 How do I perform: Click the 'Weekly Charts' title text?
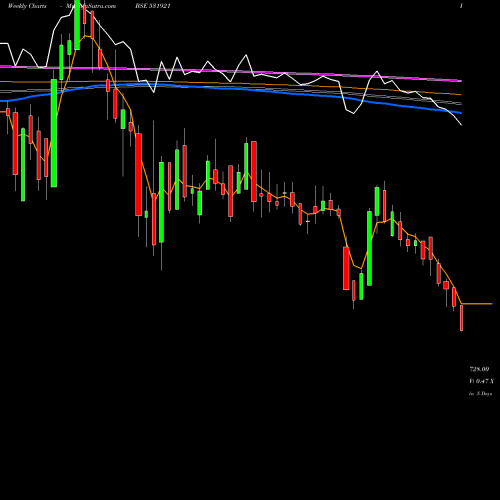pos(27,6)
